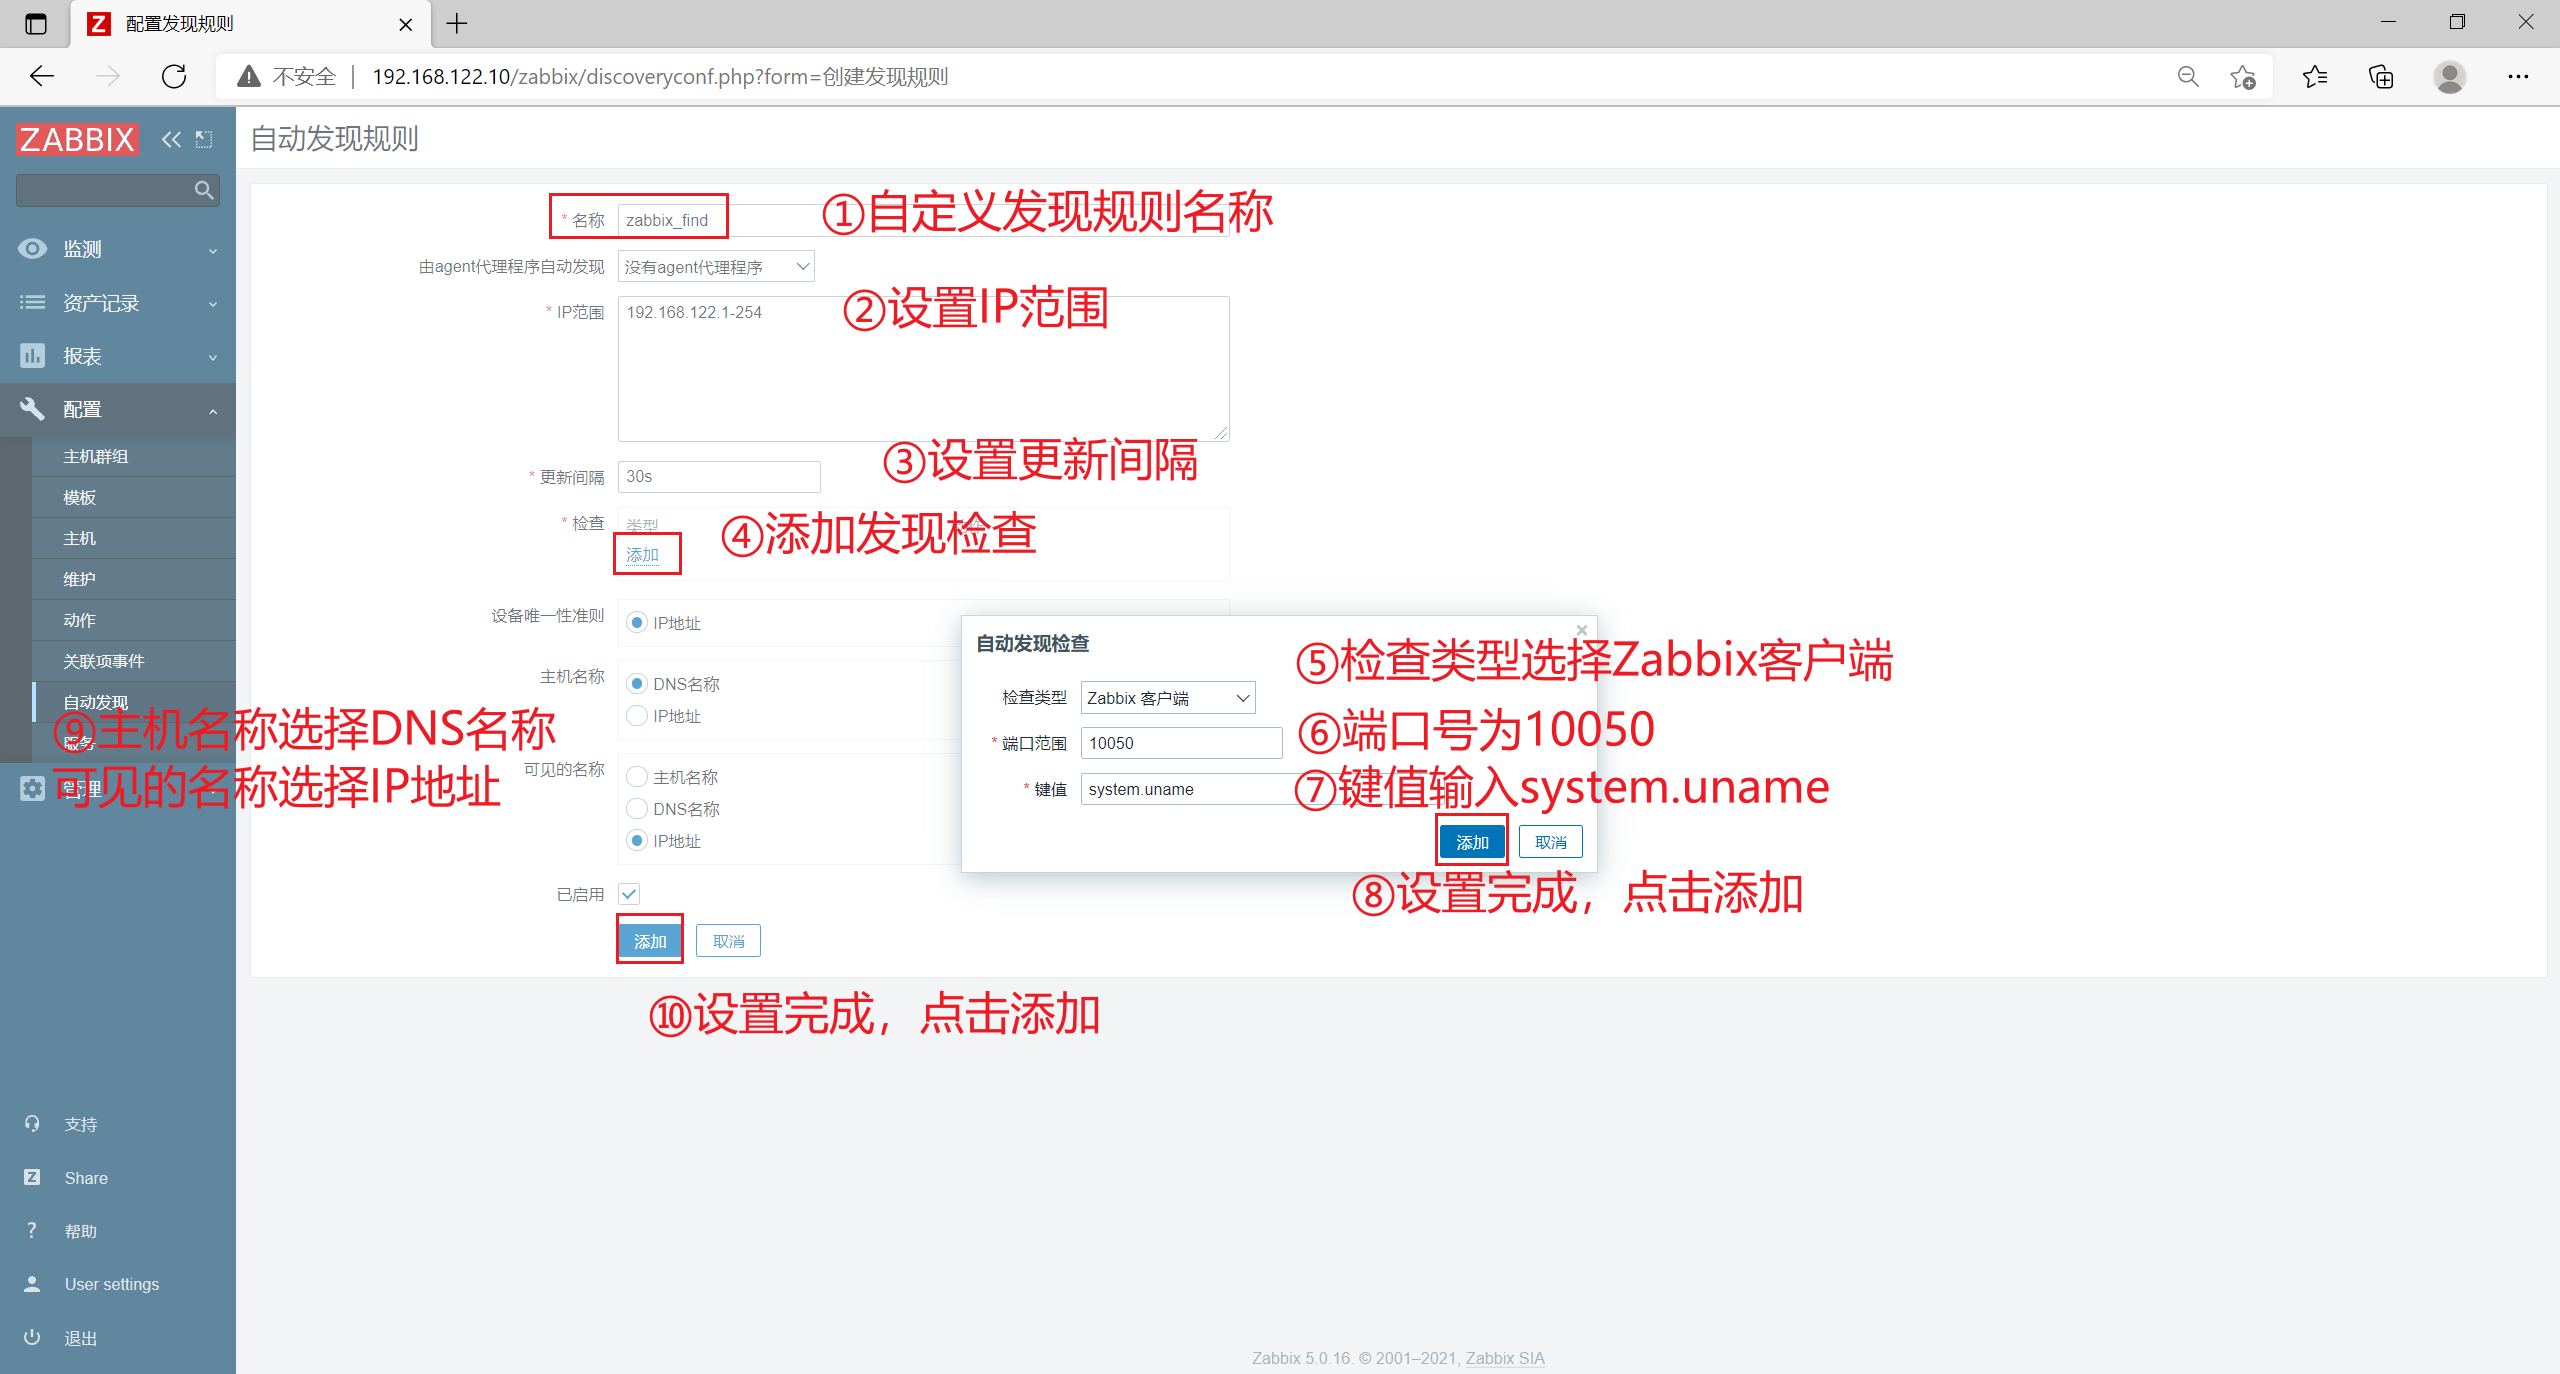Open browser settings and more menu

(x=2518, y=76)
